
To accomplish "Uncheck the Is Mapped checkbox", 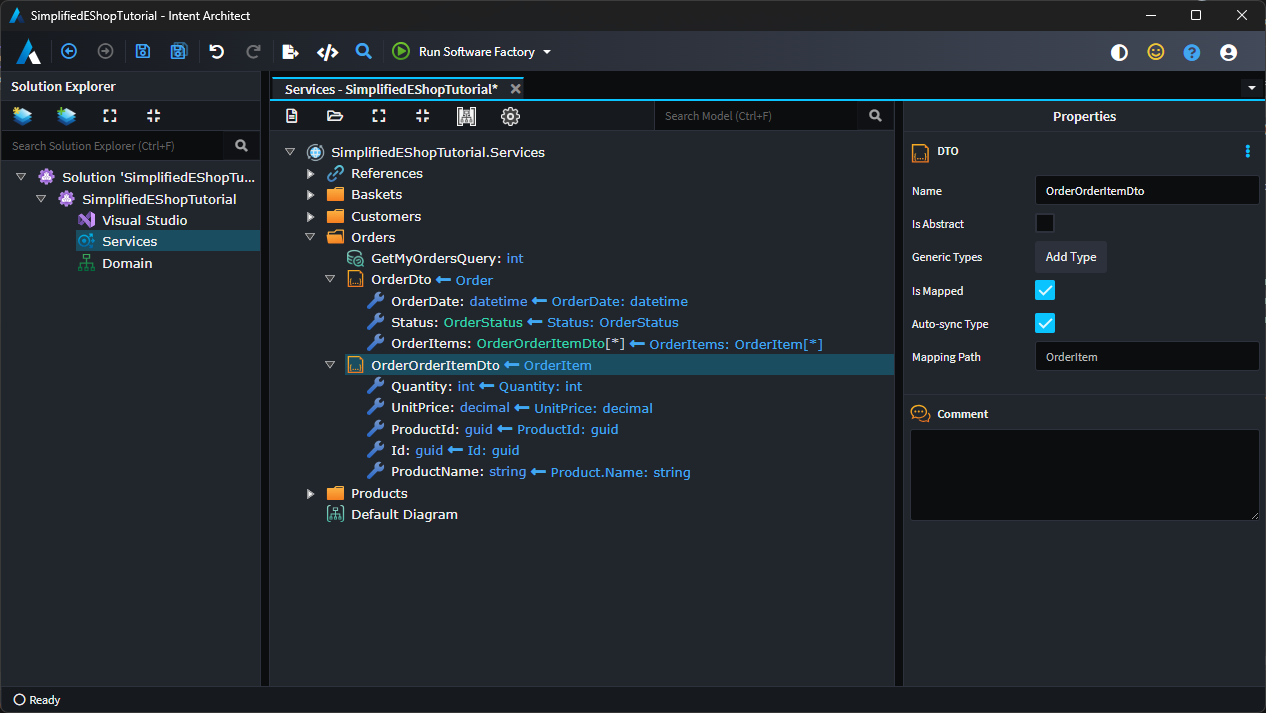I will pos(1045,290).
